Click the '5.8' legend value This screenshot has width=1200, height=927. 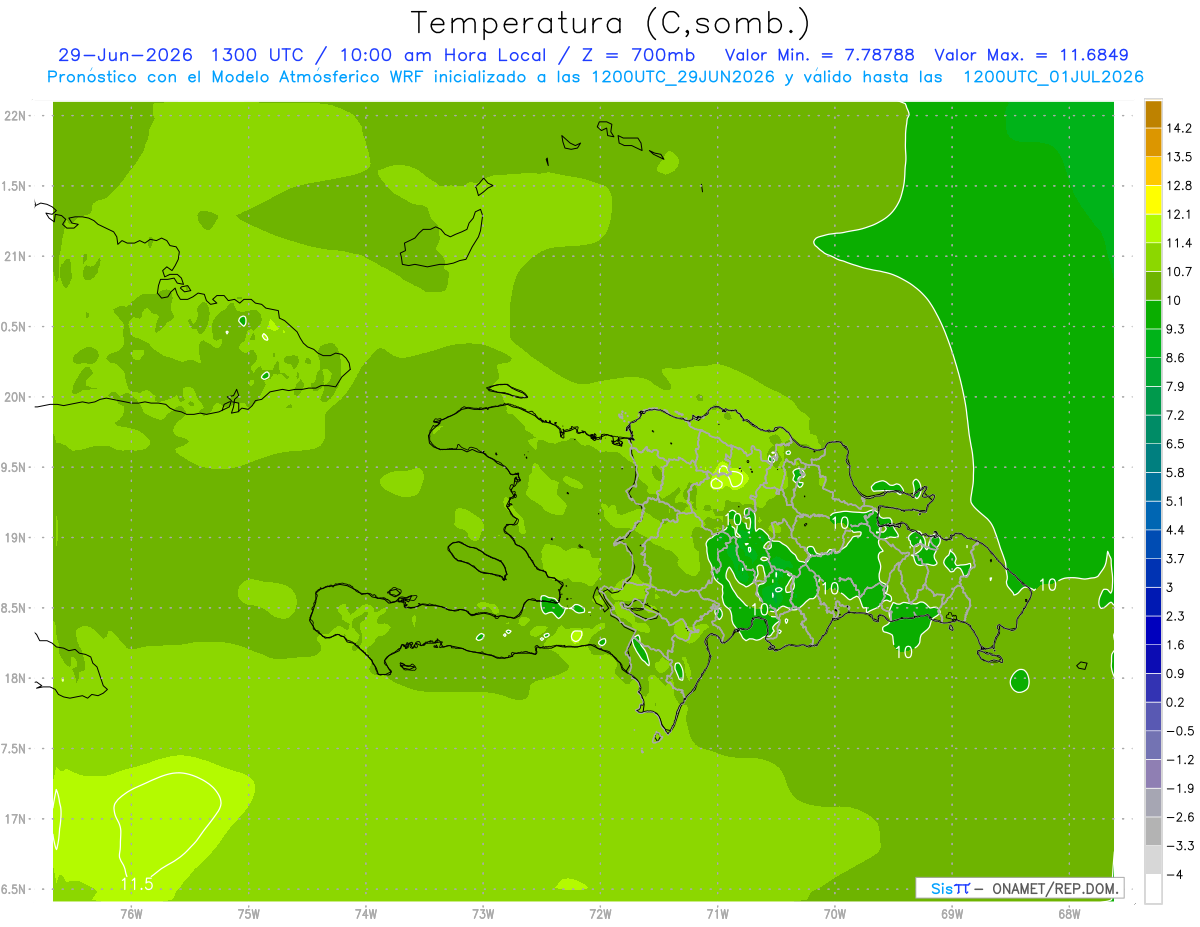coord(1176,473)
